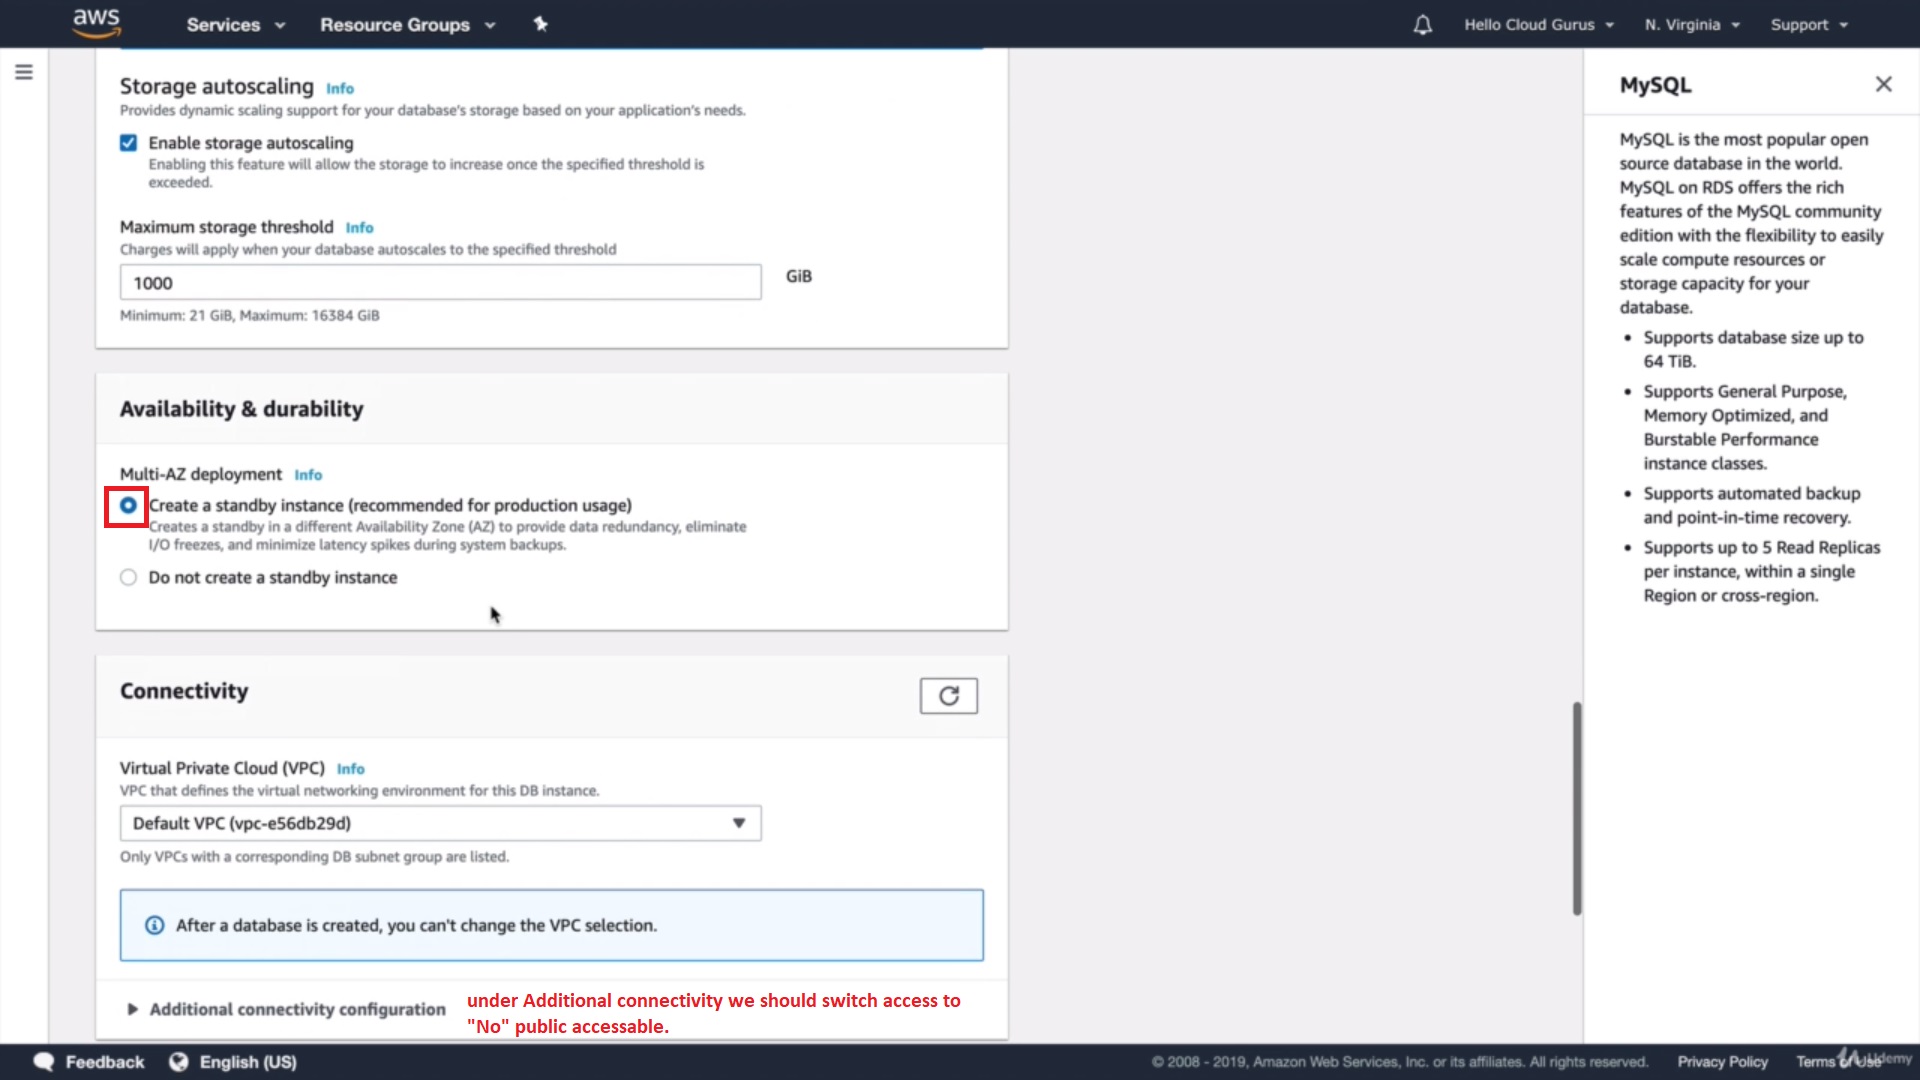Click the English (US) globe icon

click(x=179, y=1062)
